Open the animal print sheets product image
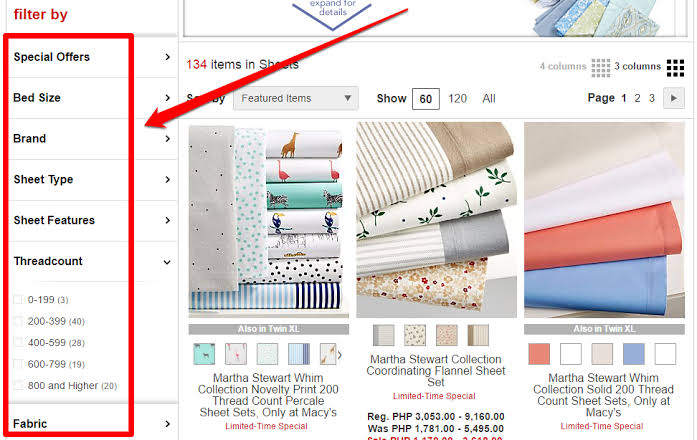The height and width of the screenshot is (440, 697). point(268,220)
